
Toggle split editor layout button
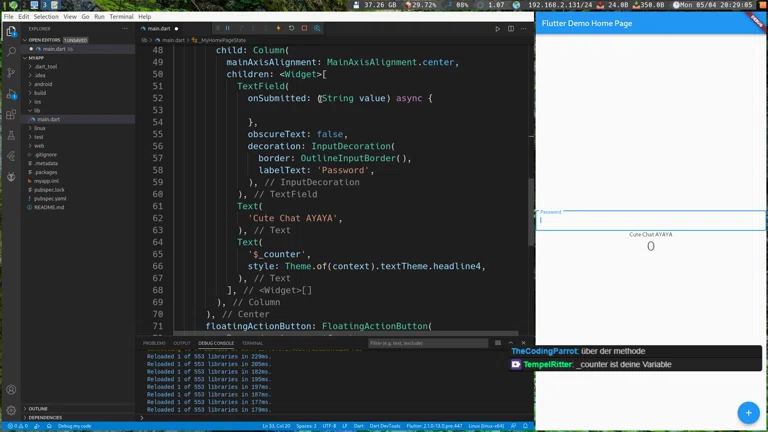[x=510, y=29]
